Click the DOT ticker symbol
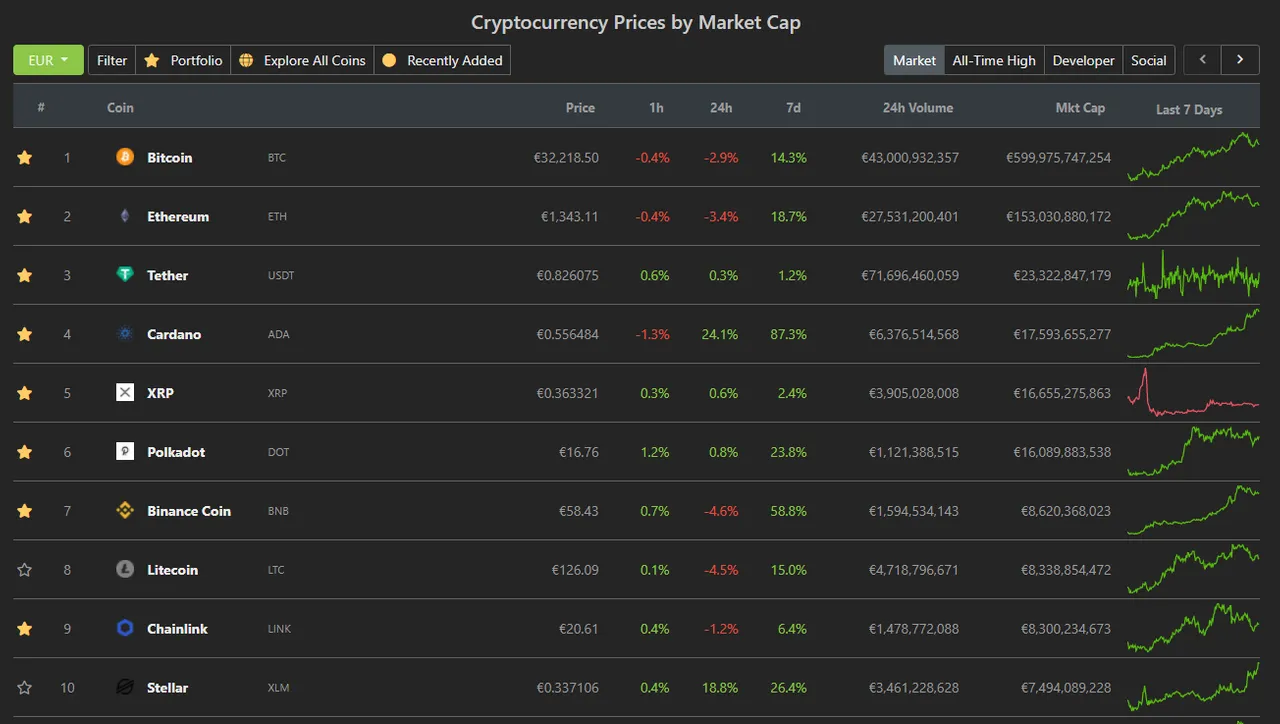This screenshot has height=724, width=1280. (279, 452)
